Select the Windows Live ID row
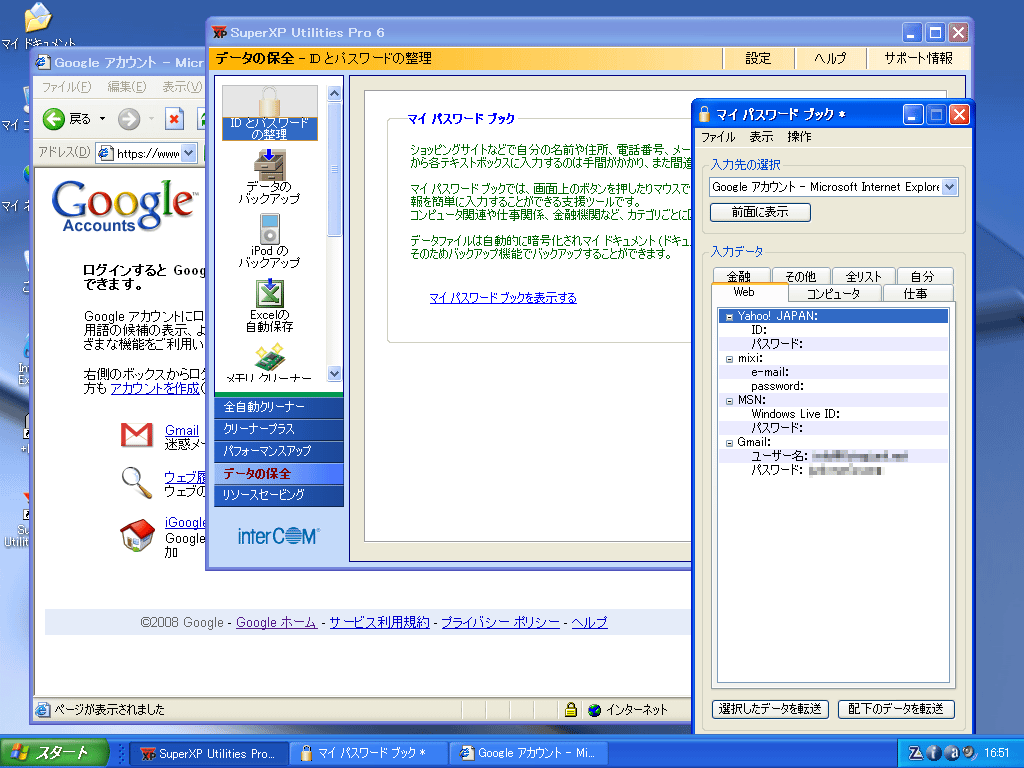Viewport: 1024px width, 768px height. coord(833,414)
